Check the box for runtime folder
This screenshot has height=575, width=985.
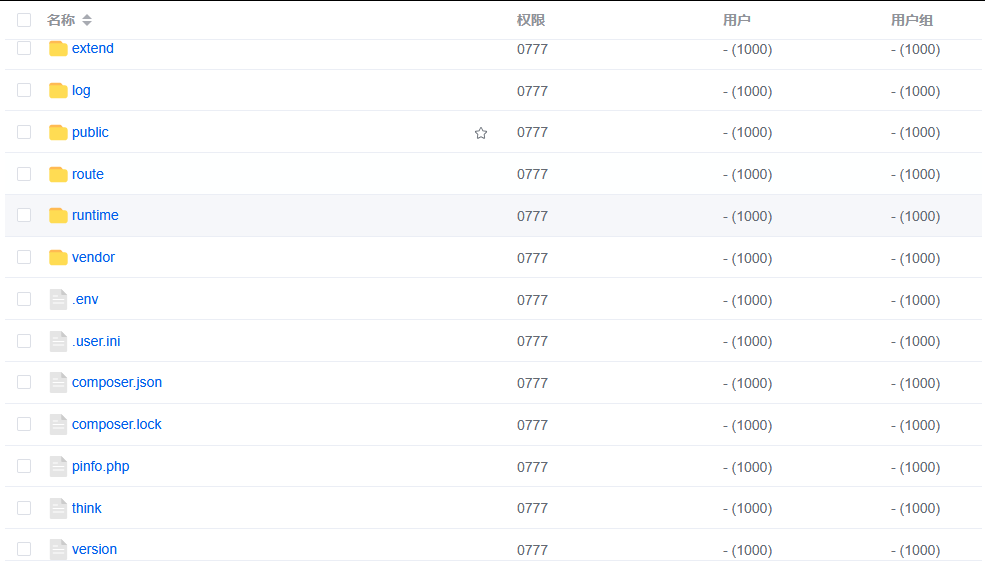coord(24,216)
